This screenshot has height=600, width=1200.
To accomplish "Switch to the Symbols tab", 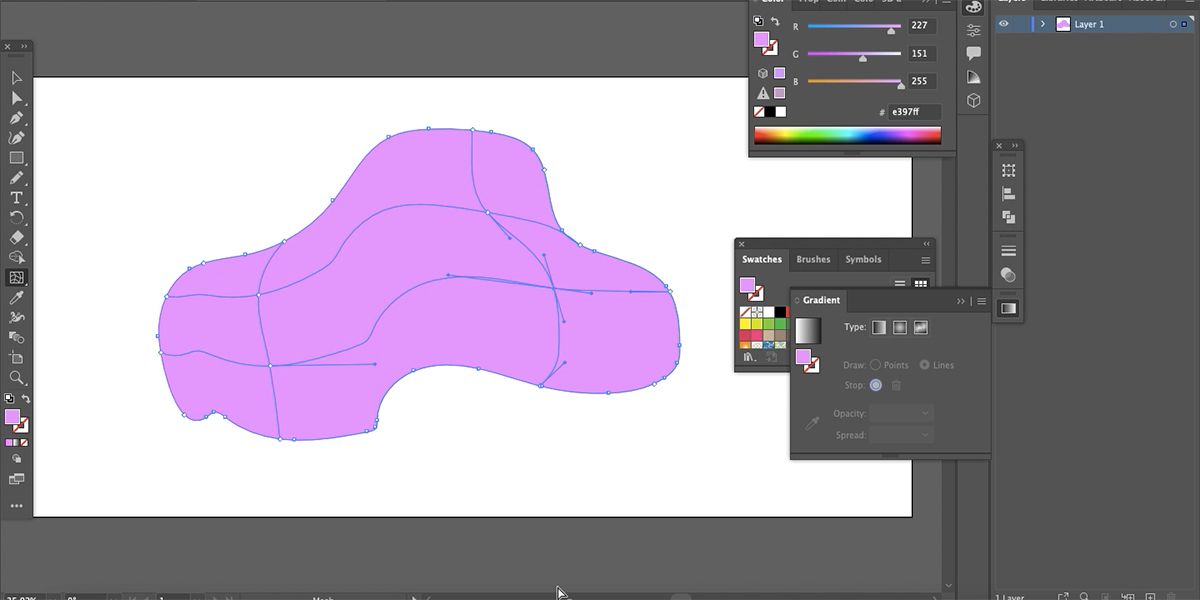I will point(863,259).
